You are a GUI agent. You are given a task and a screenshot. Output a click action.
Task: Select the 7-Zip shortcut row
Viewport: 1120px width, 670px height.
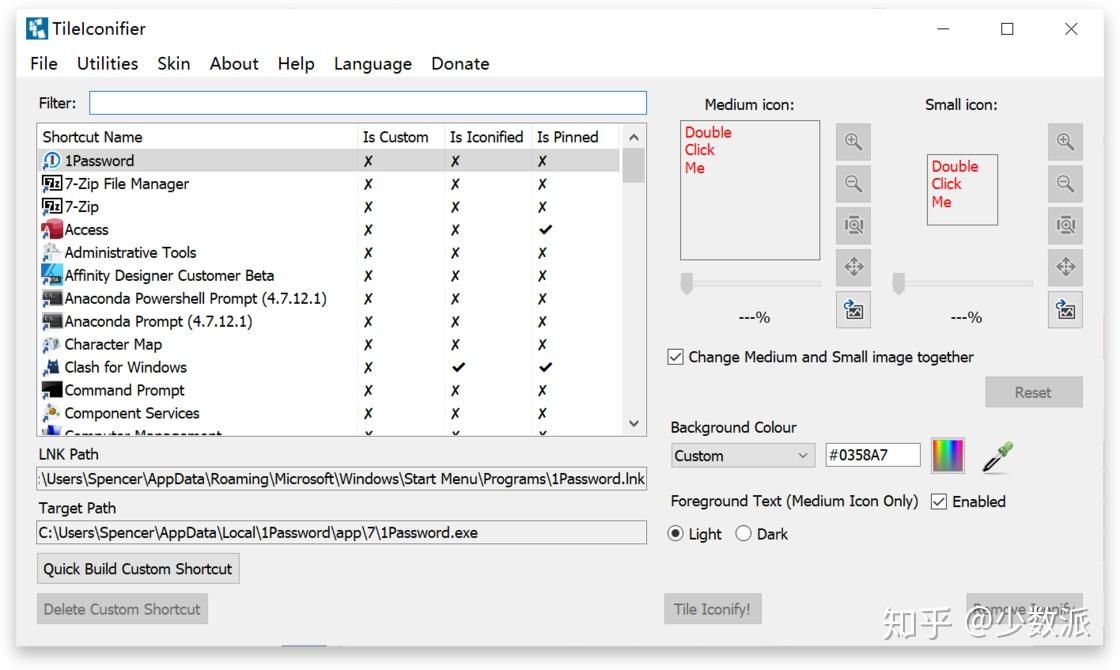point(329,206)
